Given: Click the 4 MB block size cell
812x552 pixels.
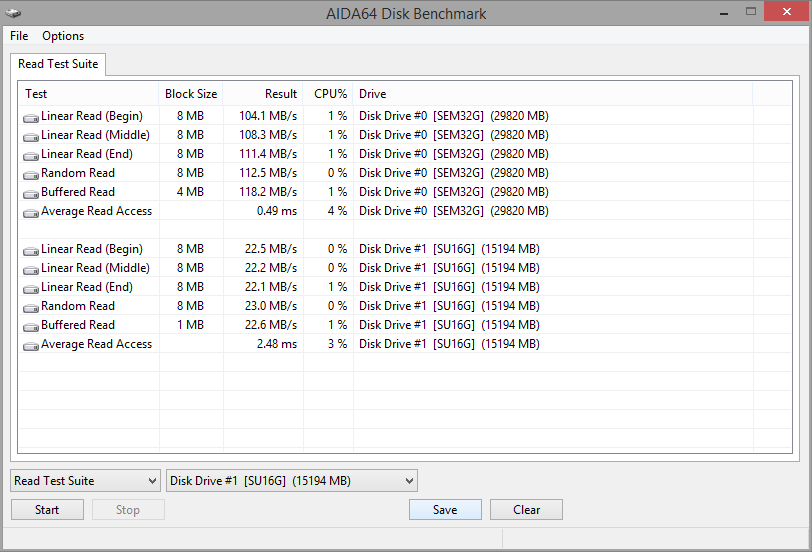Looking at the screenshot, I should coord(190,192).
